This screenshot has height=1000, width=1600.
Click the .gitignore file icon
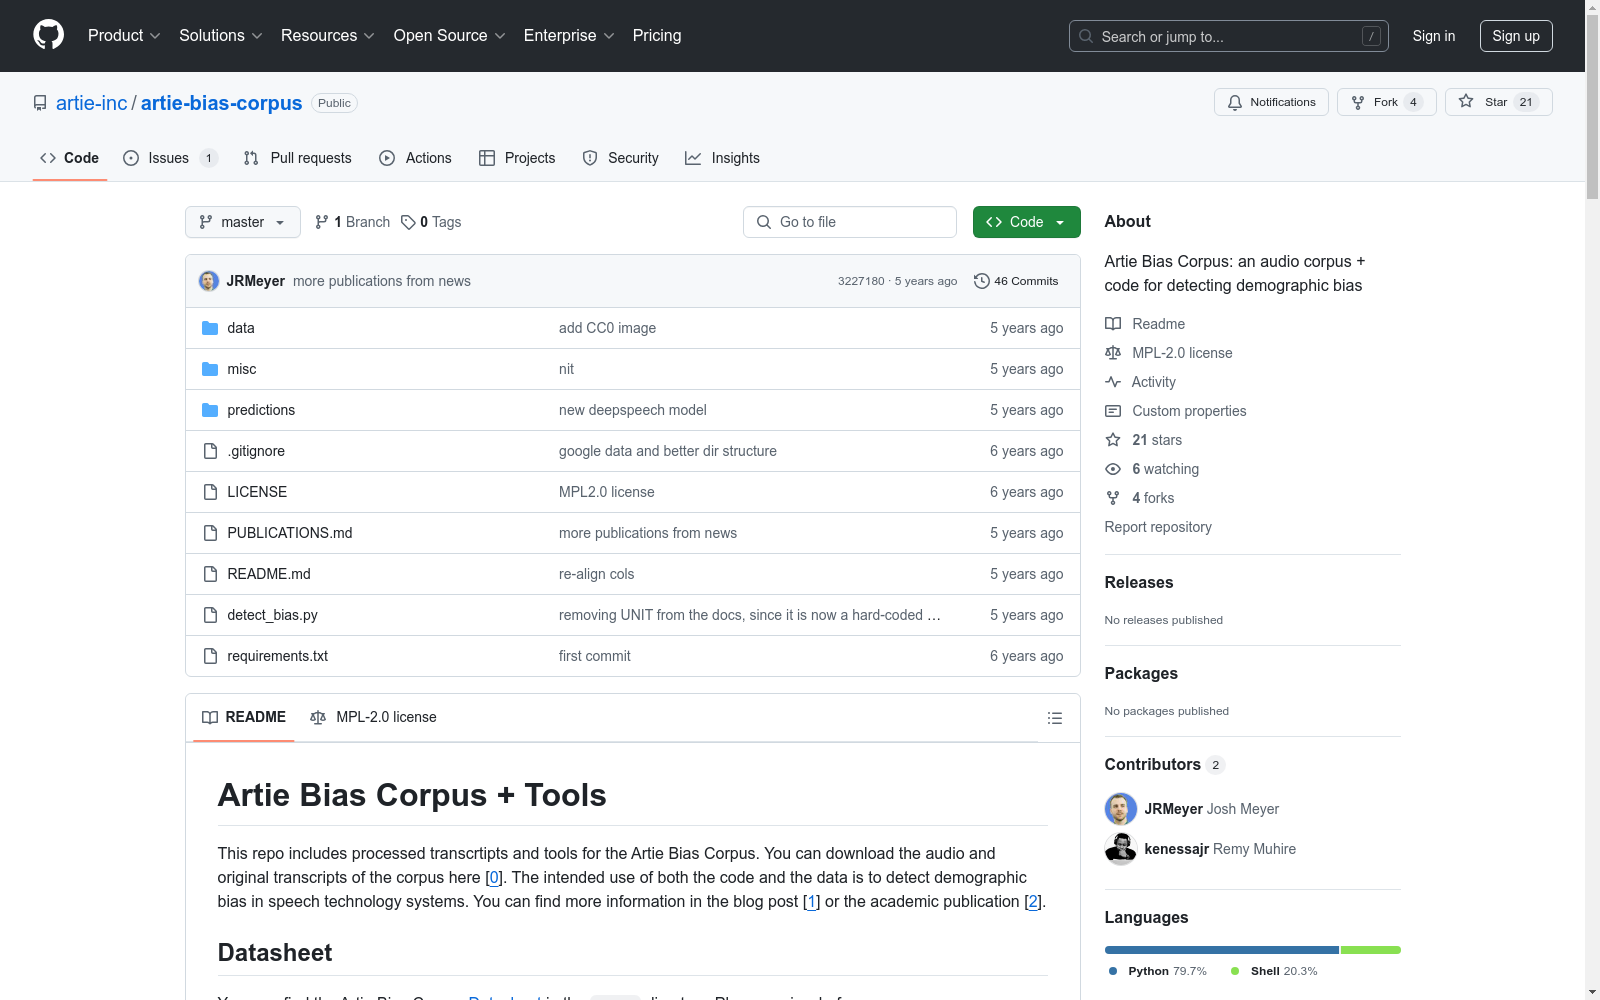click(x=210, y=451)
